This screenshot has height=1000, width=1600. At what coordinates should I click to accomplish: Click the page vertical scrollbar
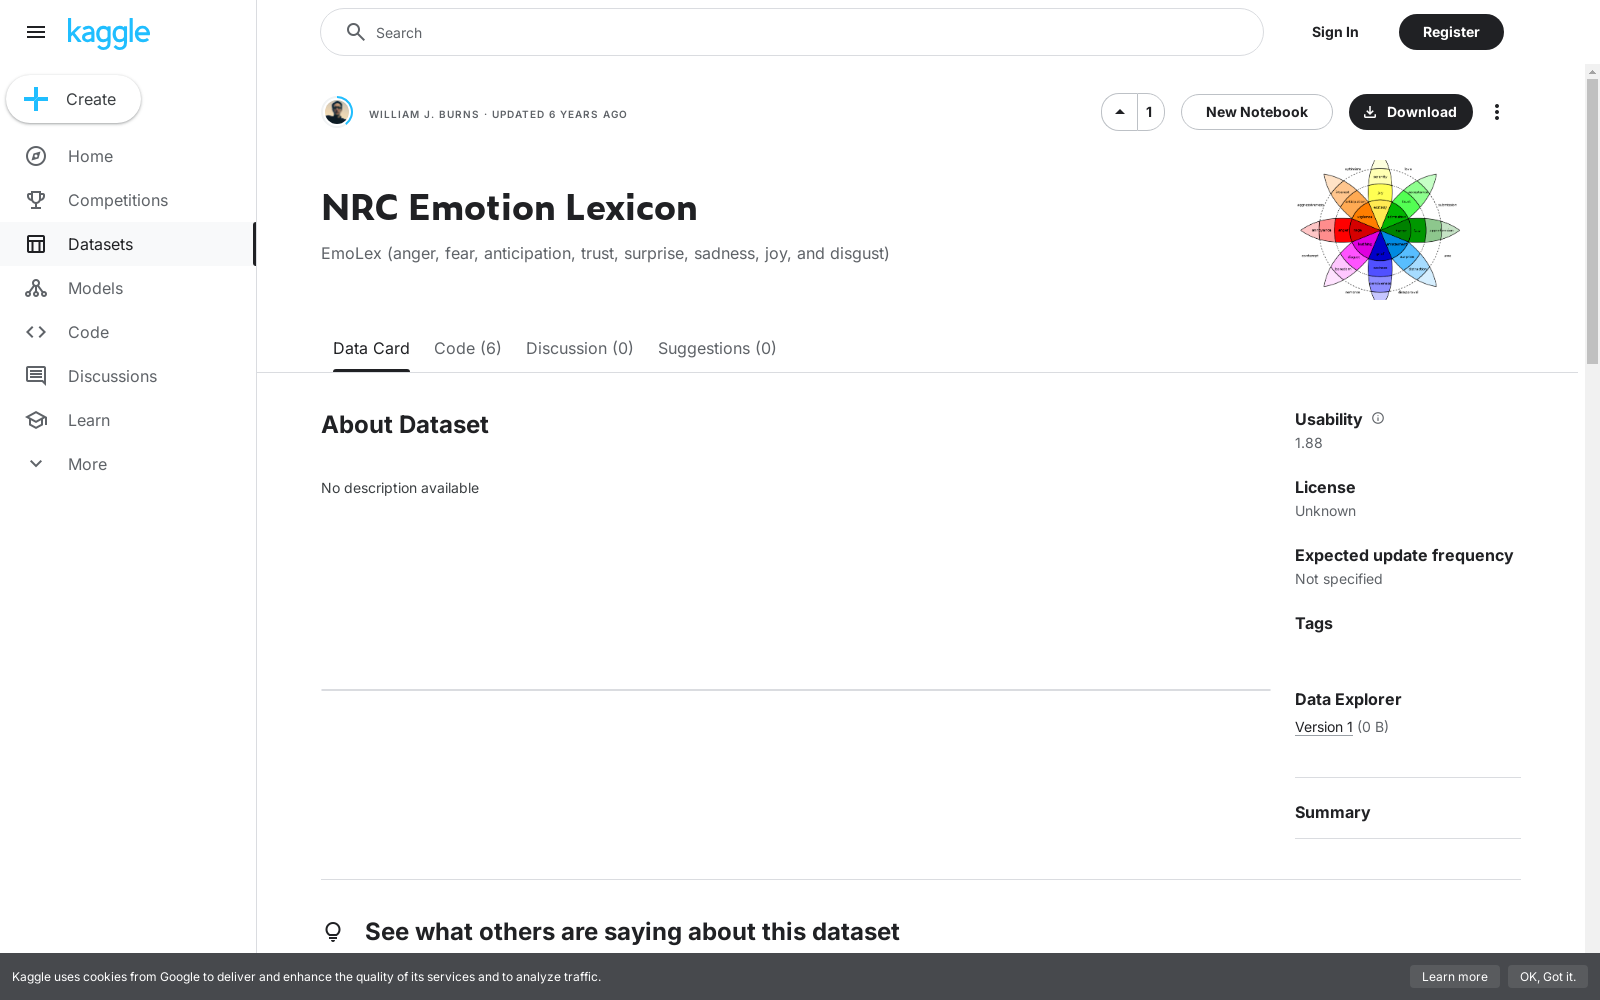(x=1592, y=220)
